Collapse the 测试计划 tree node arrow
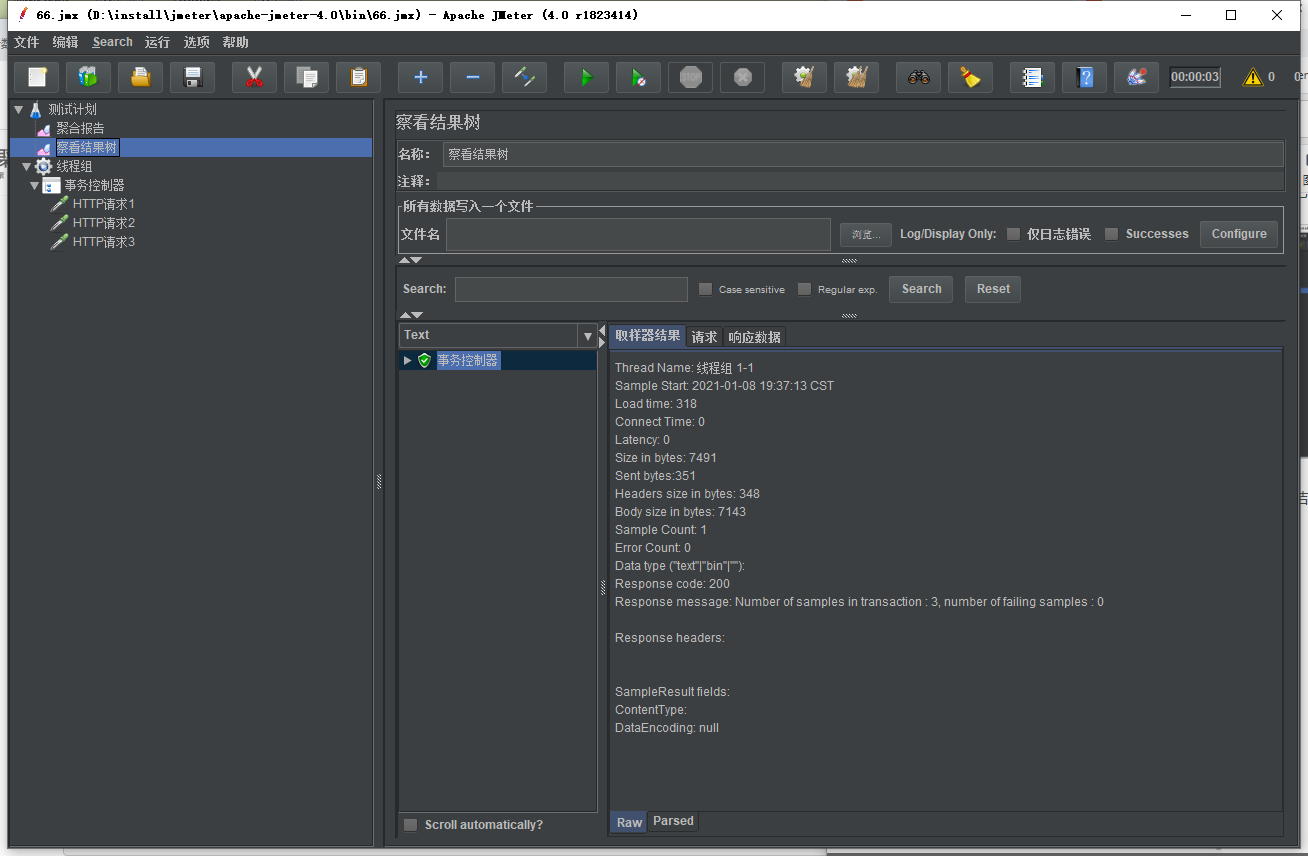Screen dimensions: 1308x856 19,109
